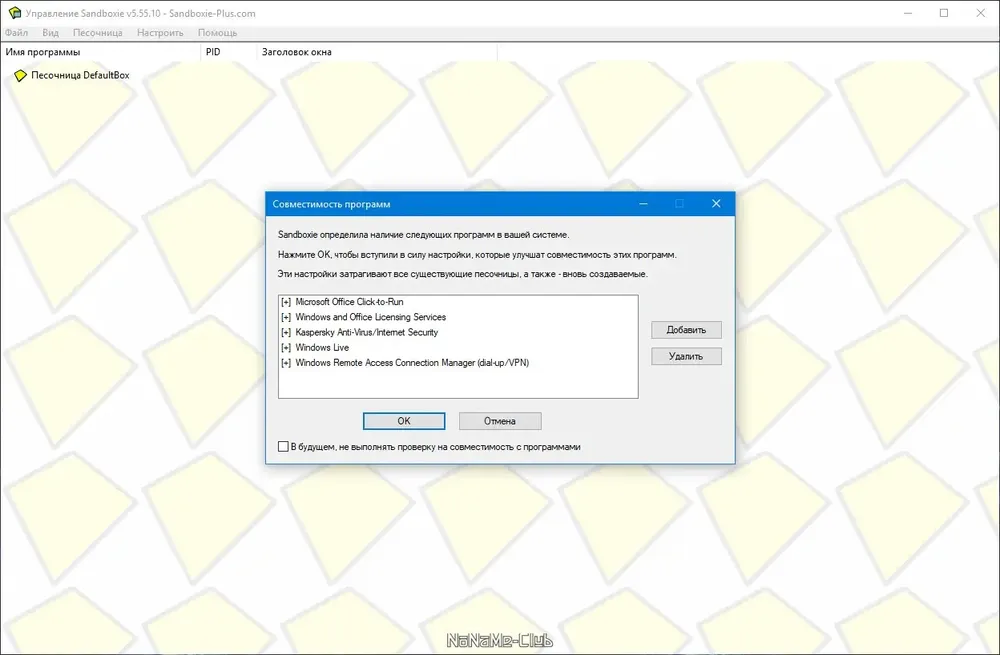The image size is (1000, 655).
Task: Expand Windows Remote Access Connection Manager entry
Action: click(x=286, y=363)
